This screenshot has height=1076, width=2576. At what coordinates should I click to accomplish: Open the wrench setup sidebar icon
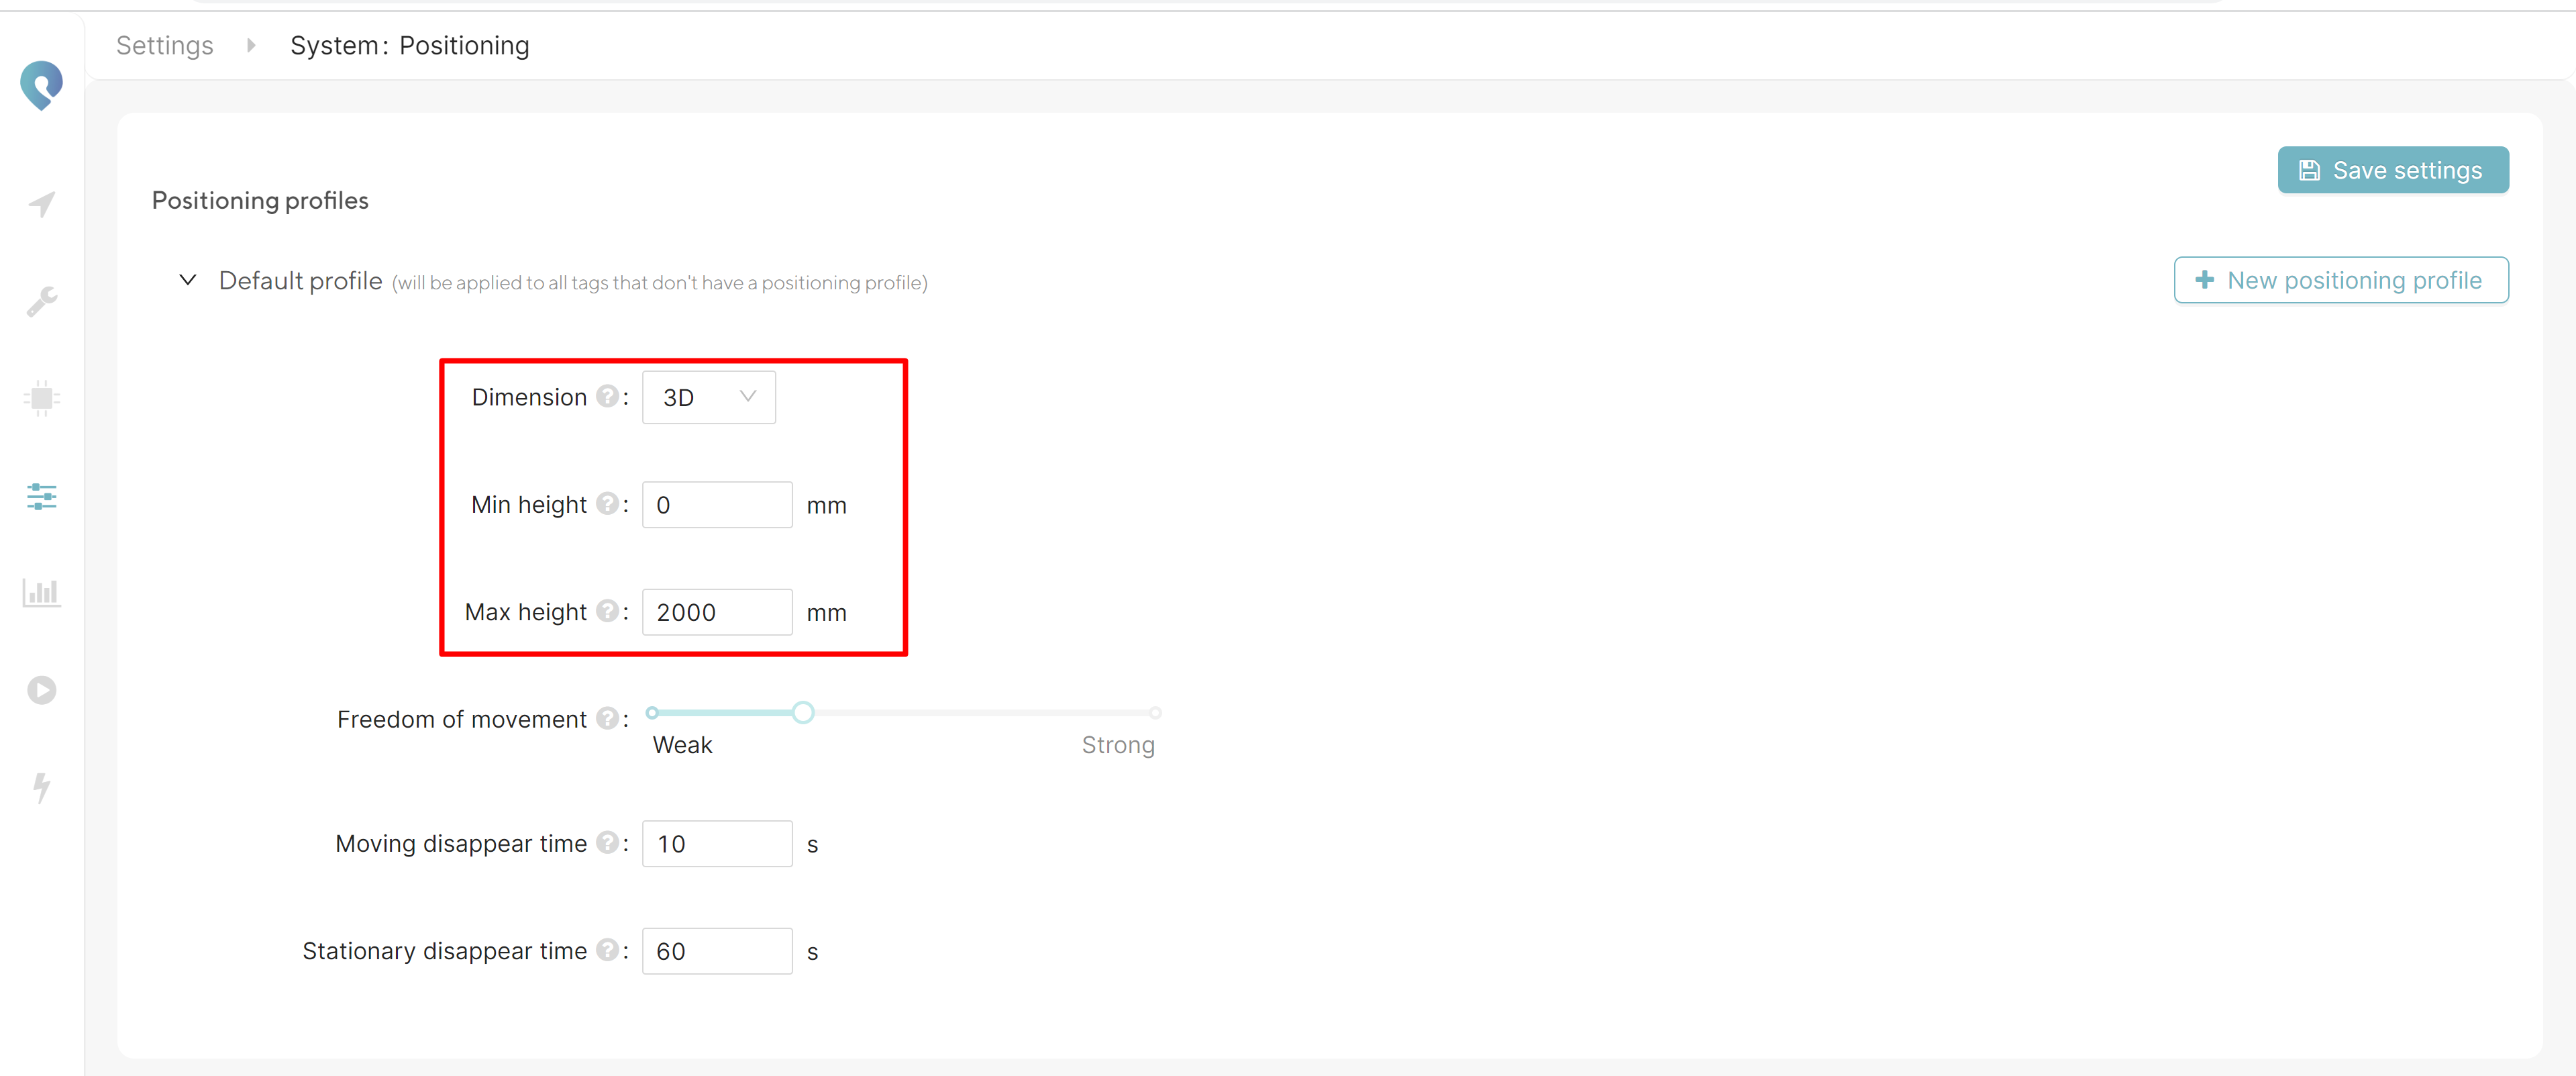[41, 301]
